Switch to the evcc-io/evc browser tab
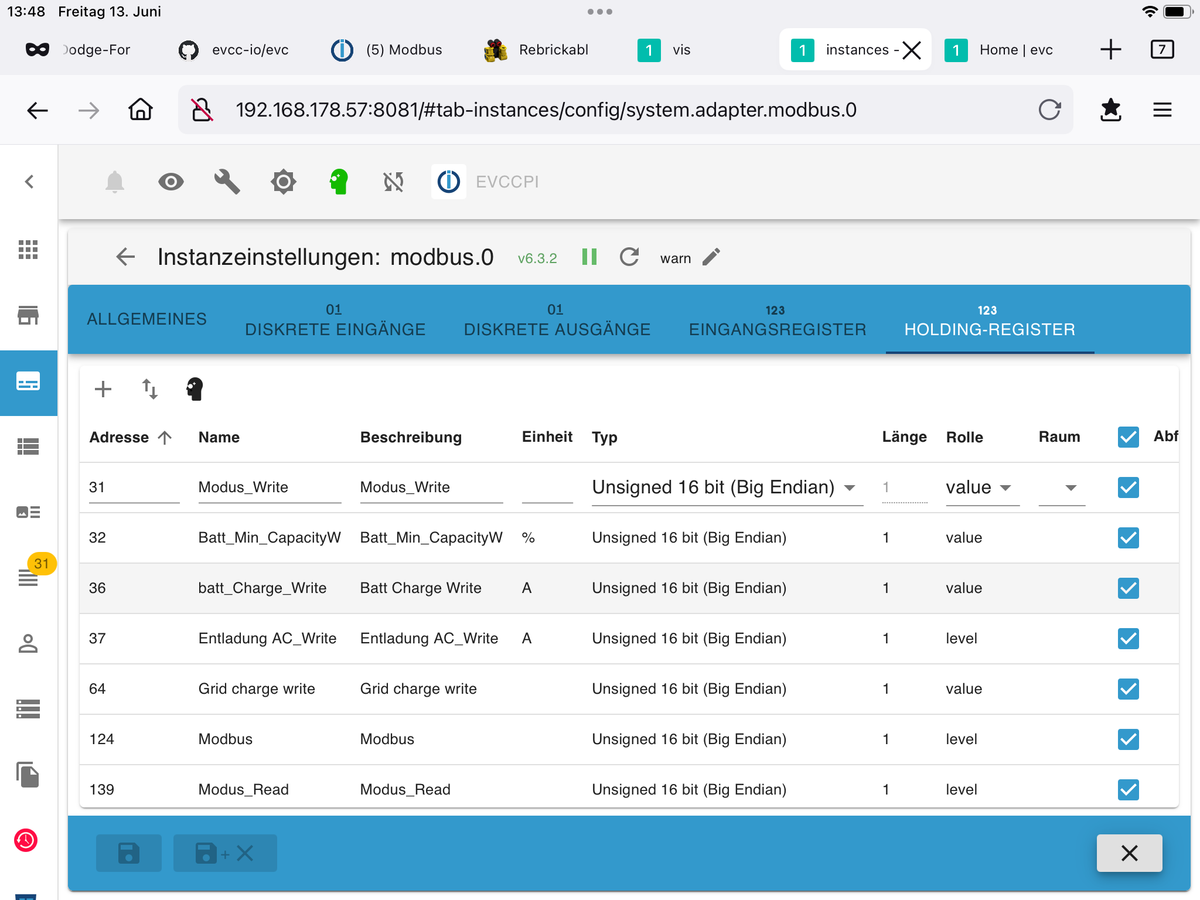Image resolution: width=1200 pixels, height=900 pixels. click(233, 50)
